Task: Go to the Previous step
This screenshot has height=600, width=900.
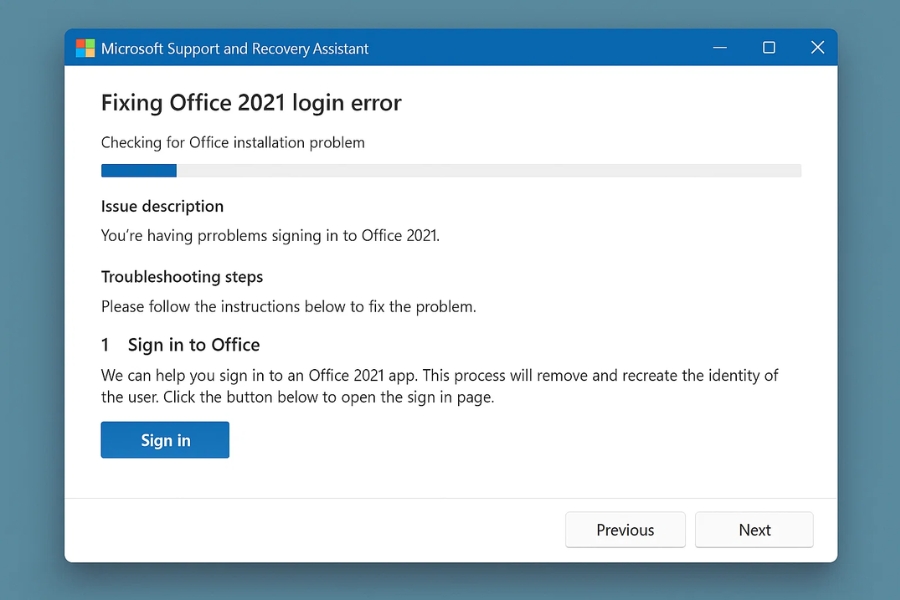Action: (x=625, y=530)
